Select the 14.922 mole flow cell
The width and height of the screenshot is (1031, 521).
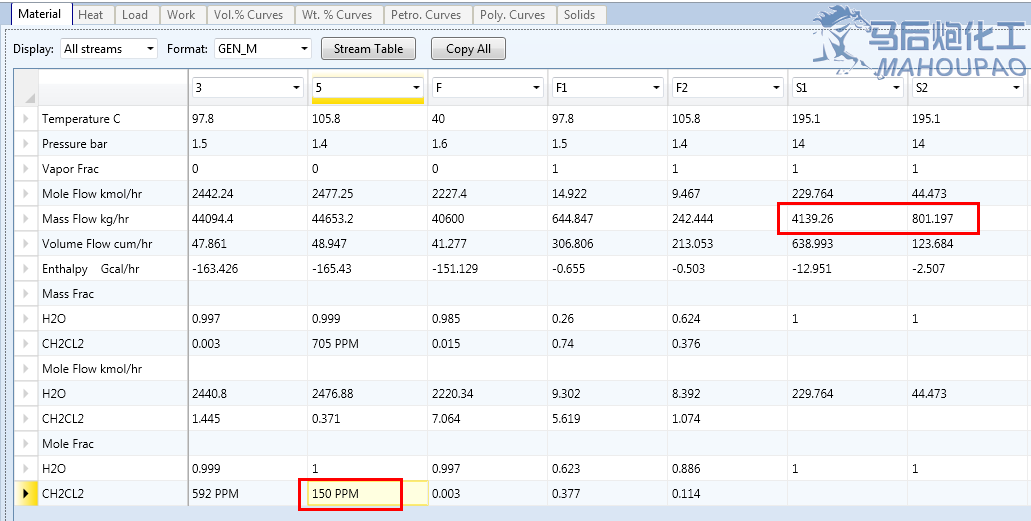tap(608, 194)
